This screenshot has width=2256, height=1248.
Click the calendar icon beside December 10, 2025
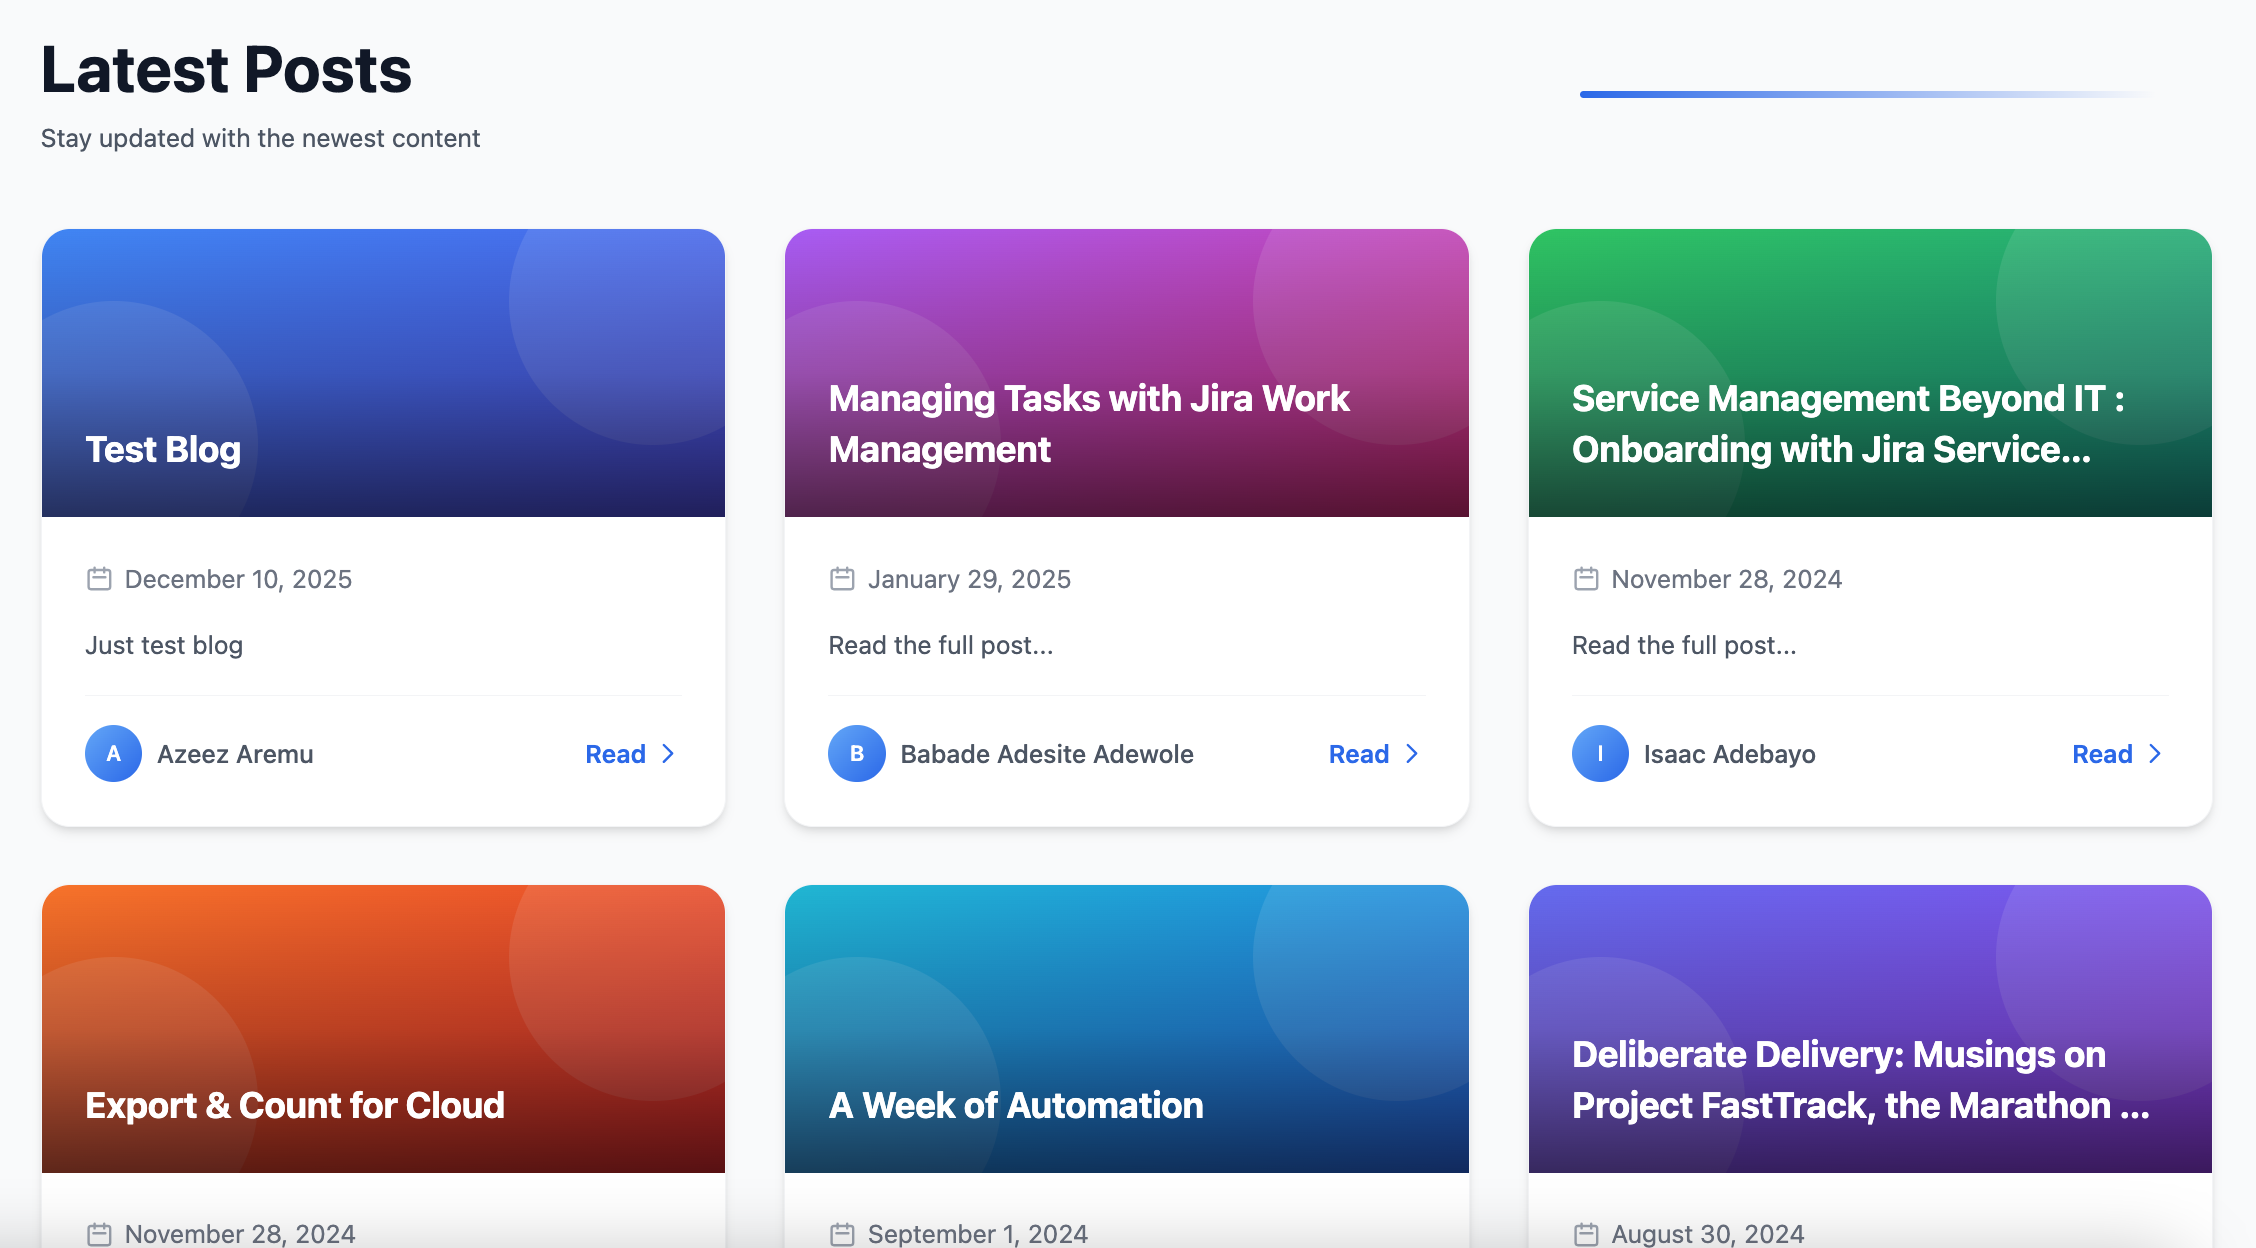tap(99, 579)
